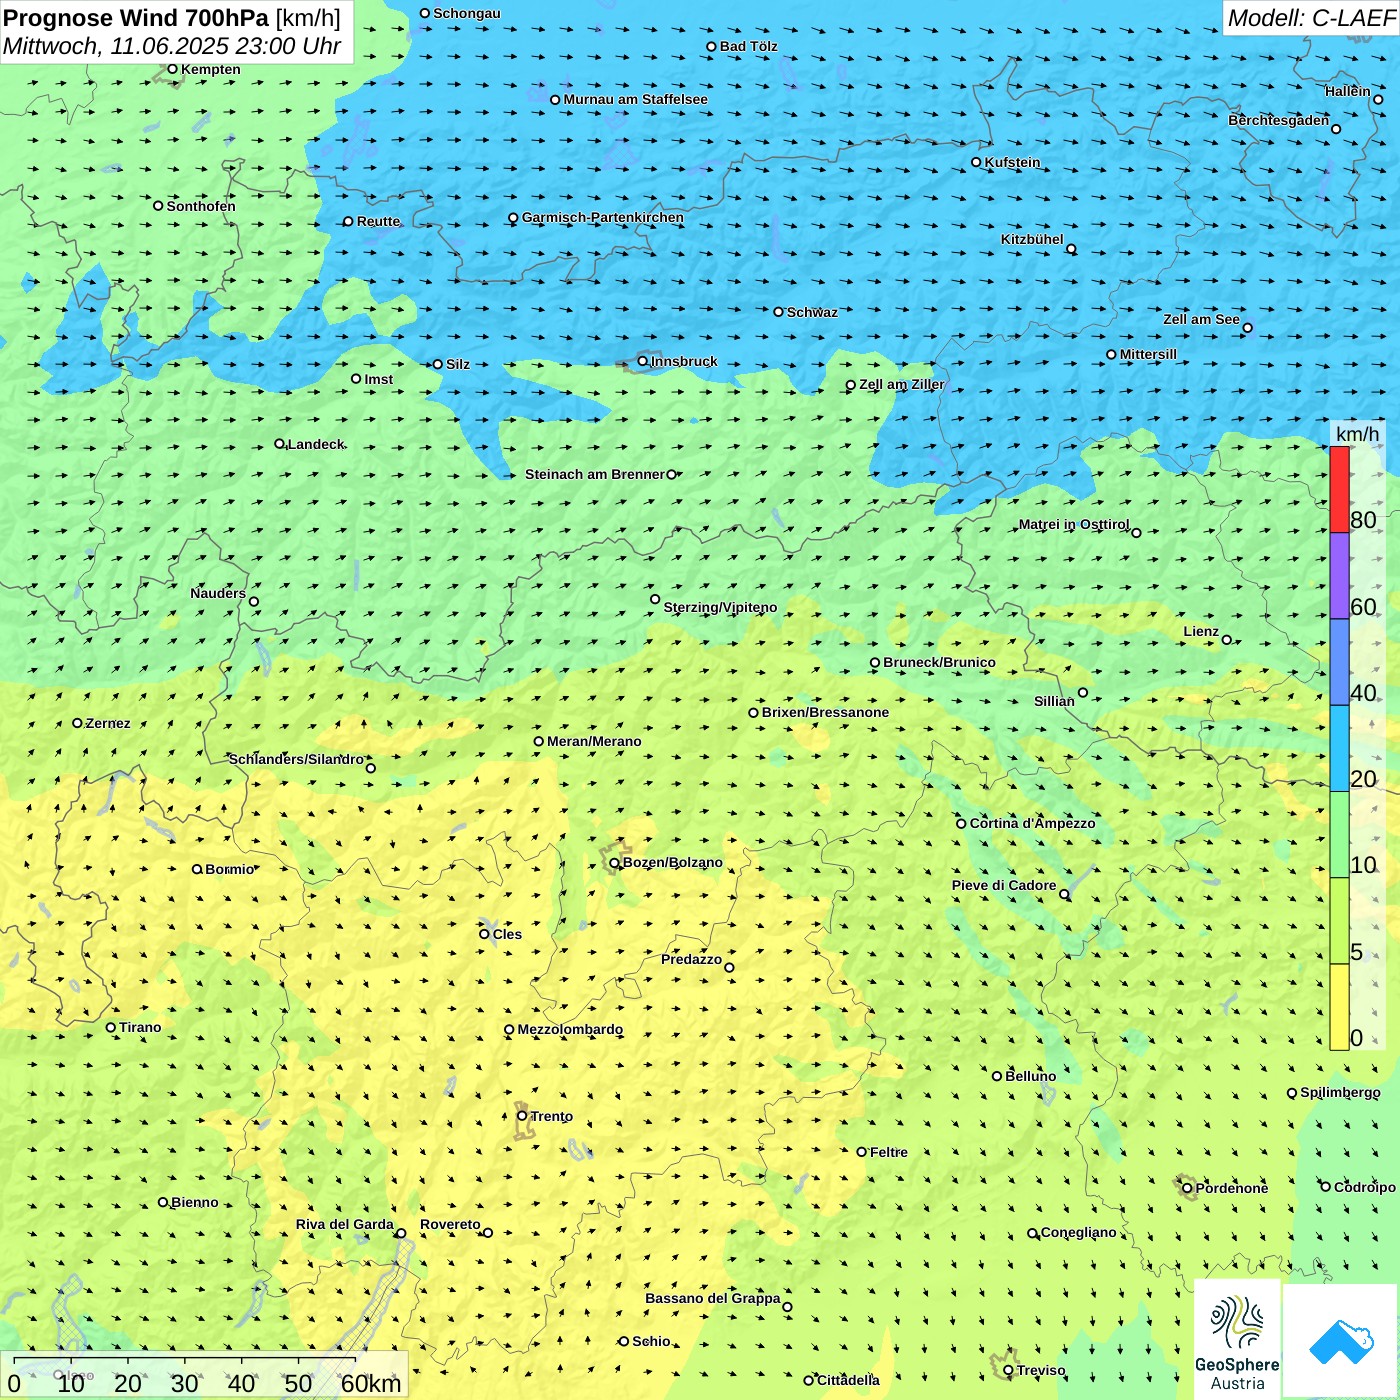Click the 'Zell am Ziller' label
This screenshot has width=1400, height=1400.
(x=902, y=384)
